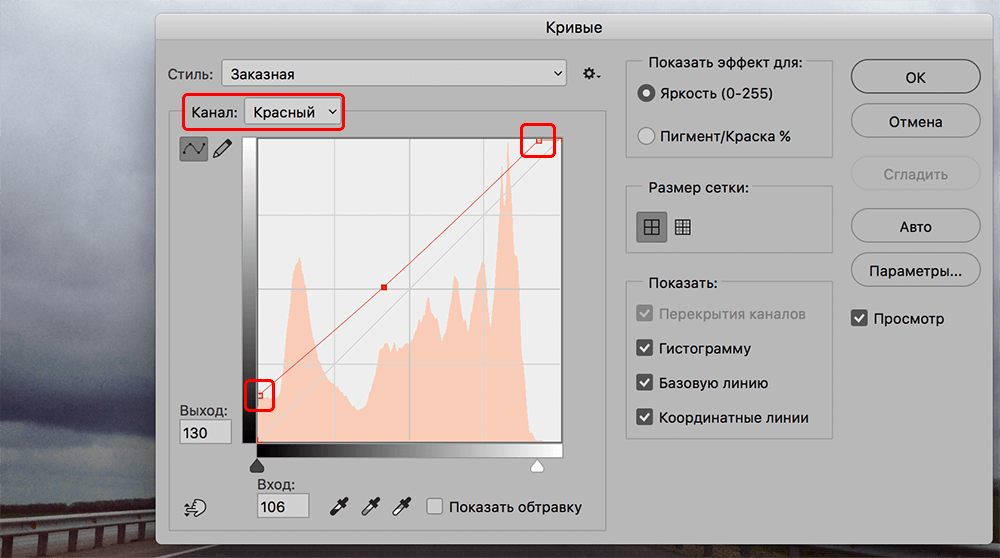Image resolution: width=1000 pixels, height=558 pixels.
Task: Choose the detailed 10x10 grid icon
Action: coord(683,227)
